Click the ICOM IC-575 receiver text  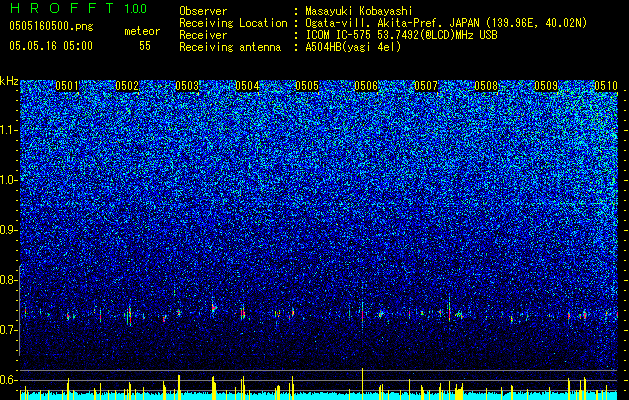[x=401, y=35]
